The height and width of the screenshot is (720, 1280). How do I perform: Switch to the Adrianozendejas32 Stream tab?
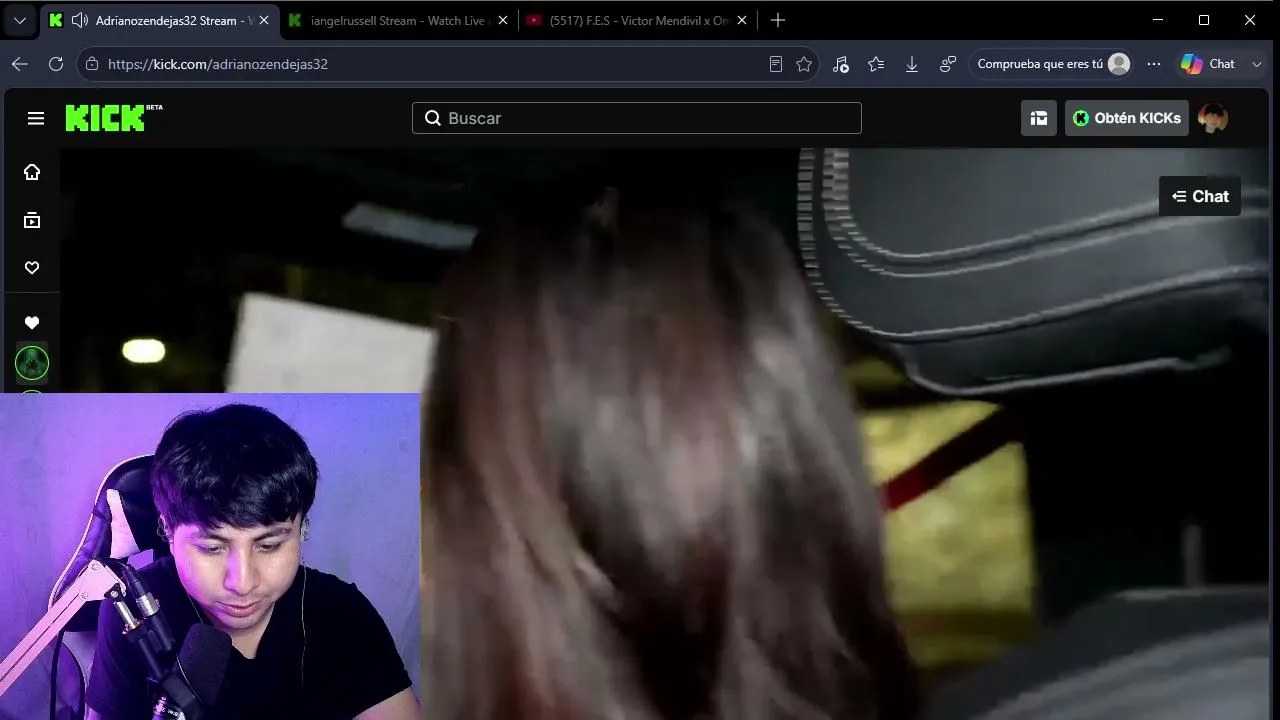click(x=160, y=20)
